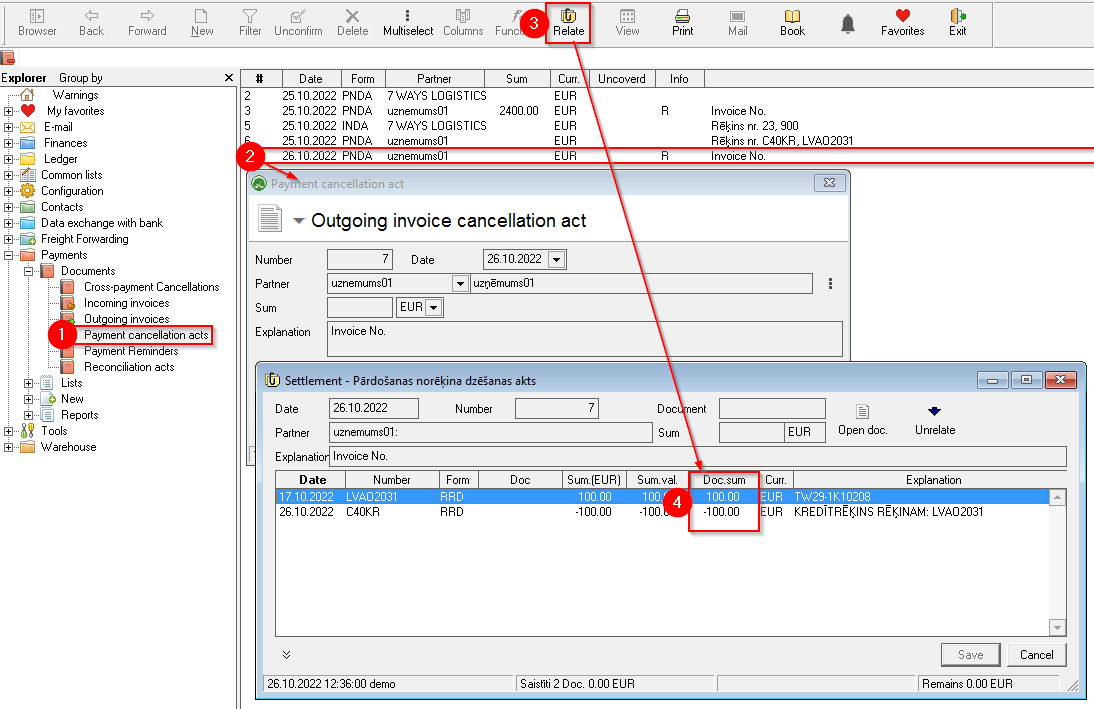The width and height of the screenshot is (1094, 709).
Task: Close the Explorer panel with X
Action: pyautogui.click(x=229, y=77)
